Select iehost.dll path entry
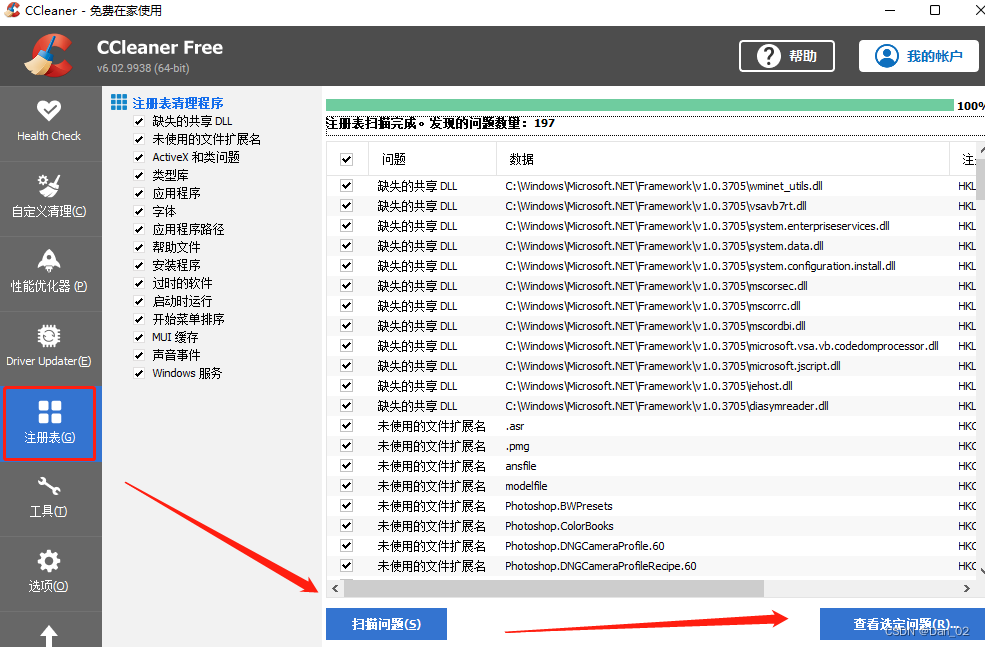This screenshot has width=985, height=647. pyautogui.click(x=649, y=386)
